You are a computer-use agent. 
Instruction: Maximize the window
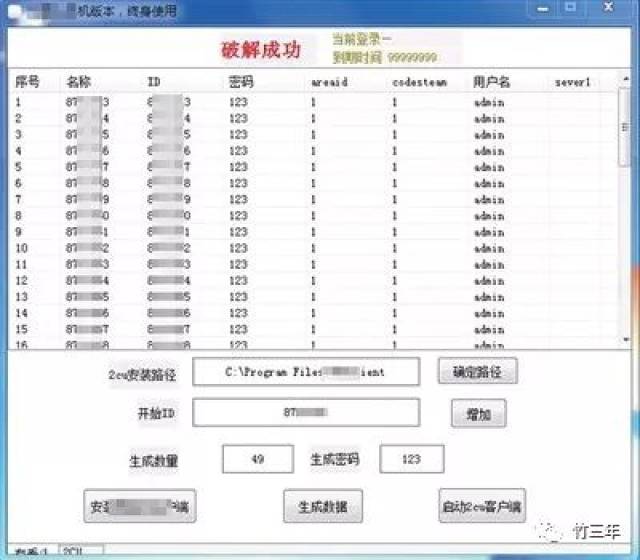pyautogui.click(x=571, y=7)
